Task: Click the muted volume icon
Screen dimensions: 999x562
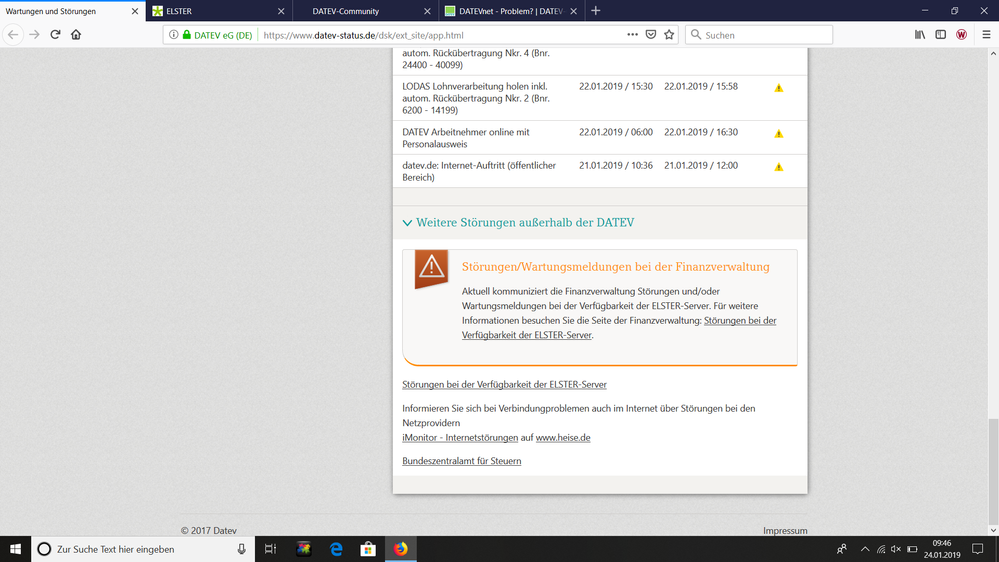Action: click(x=896, y=549)
